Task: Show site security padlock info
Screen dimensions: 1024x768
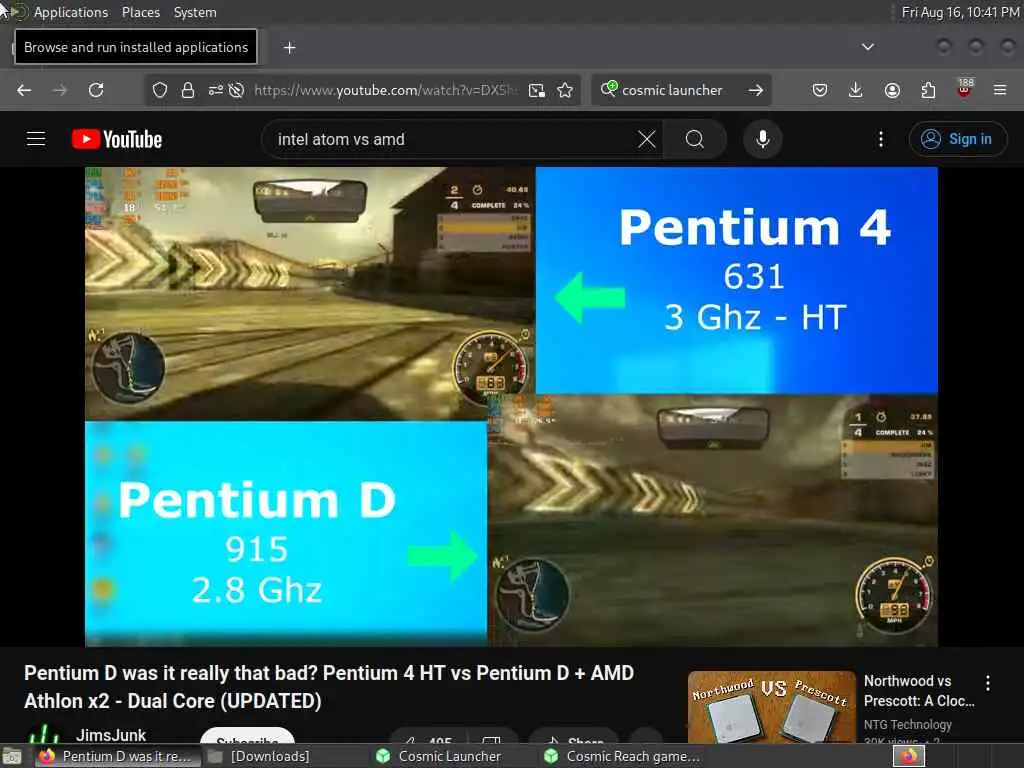Action: tap(188, 90)
